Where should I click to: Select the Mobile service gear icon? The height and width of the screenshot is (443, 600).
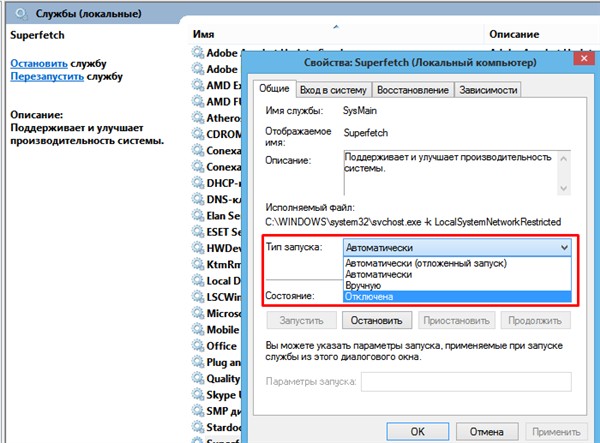click(198, 329)
